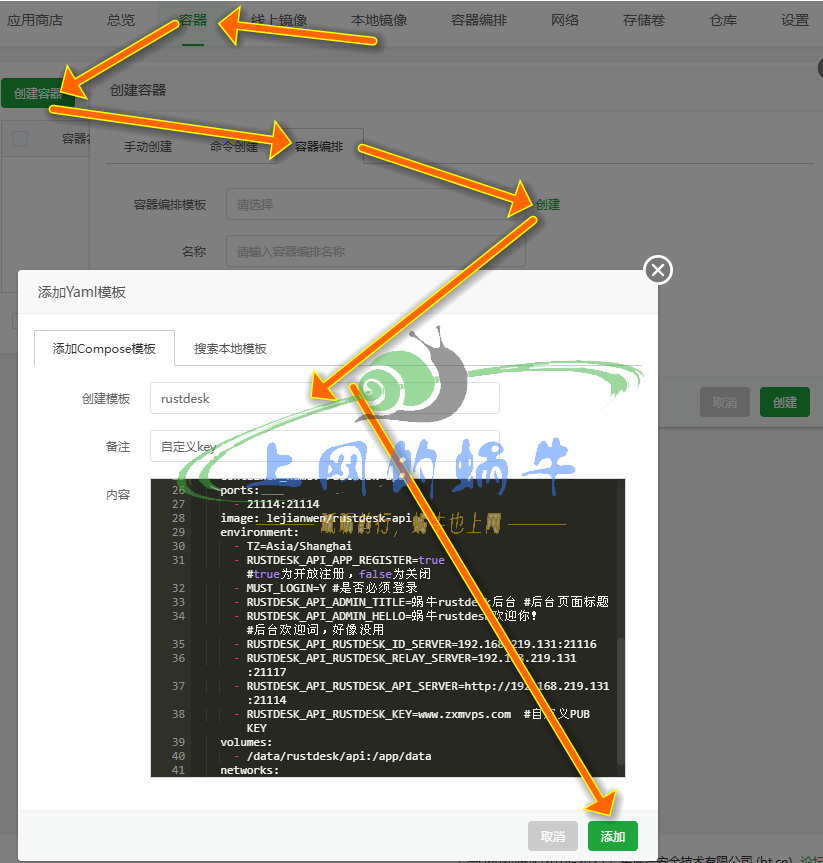Click the image: lejianwen/rustdesk-api line

(x=316, y=518)
